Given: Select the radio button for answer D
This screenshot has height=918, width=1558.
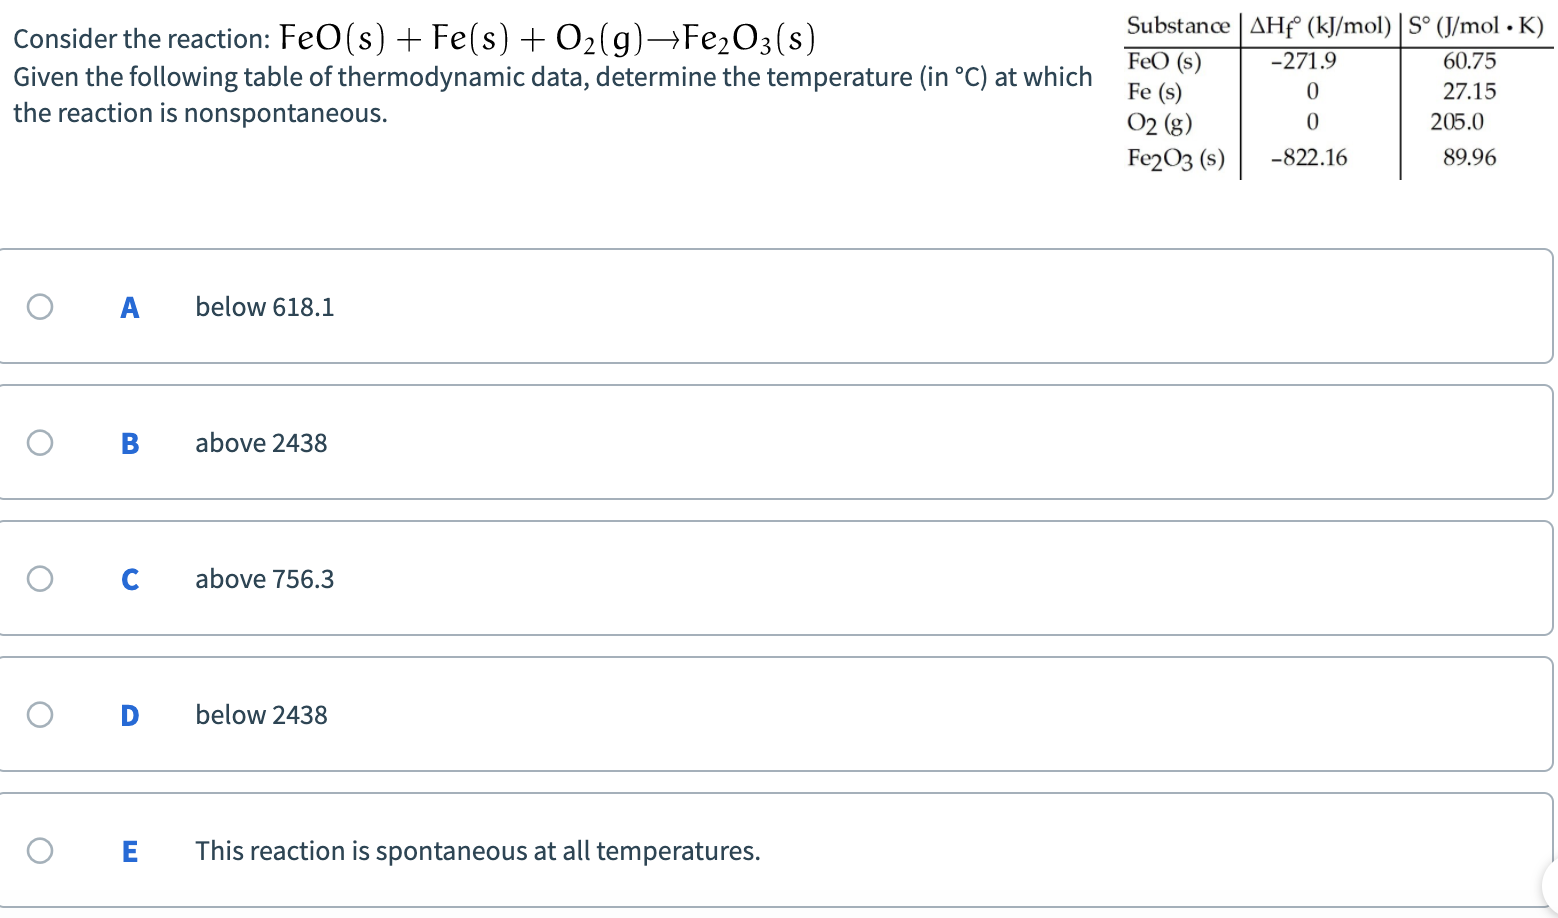Looking at the screenshot, I should 40,714.
